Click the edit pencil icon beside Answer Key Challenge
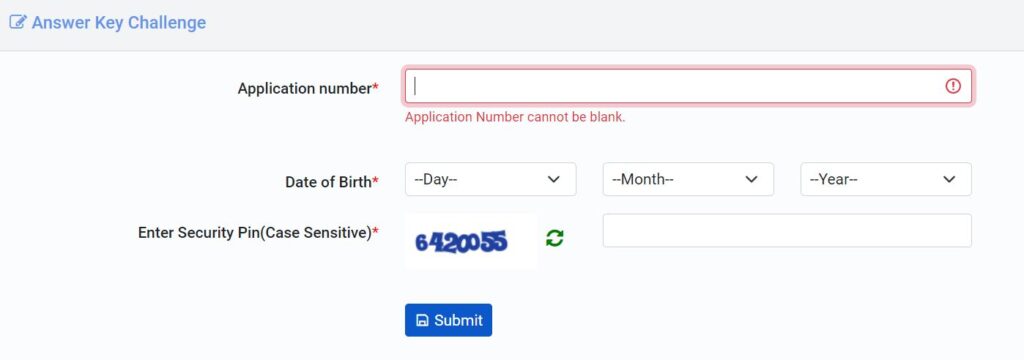 coord(17,22)
